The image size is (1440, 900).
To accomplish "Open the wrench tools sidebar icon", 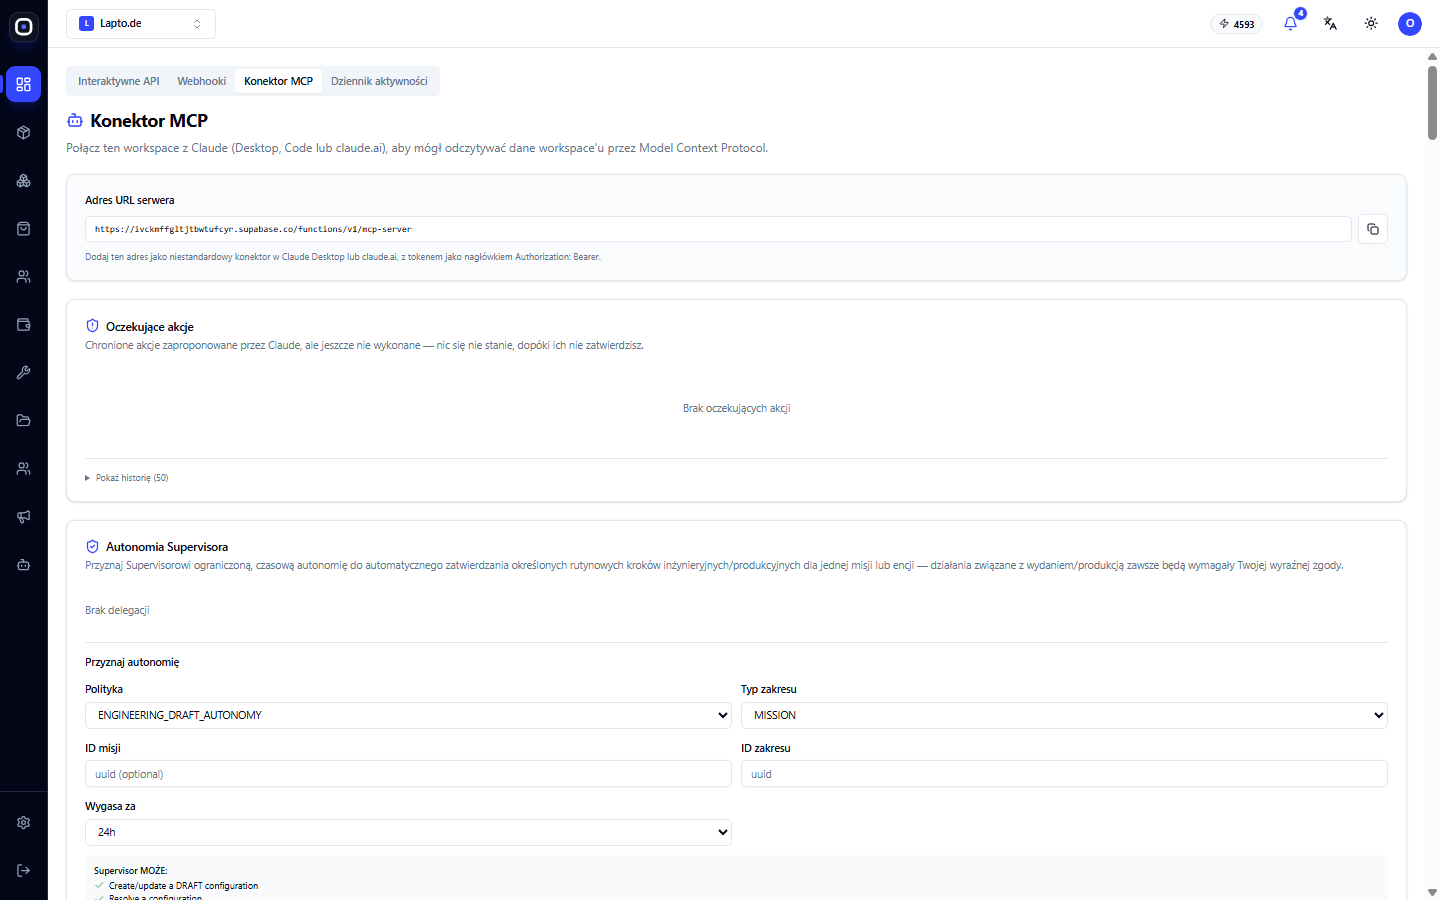I will pyautogui.click(x=24, y=373).
